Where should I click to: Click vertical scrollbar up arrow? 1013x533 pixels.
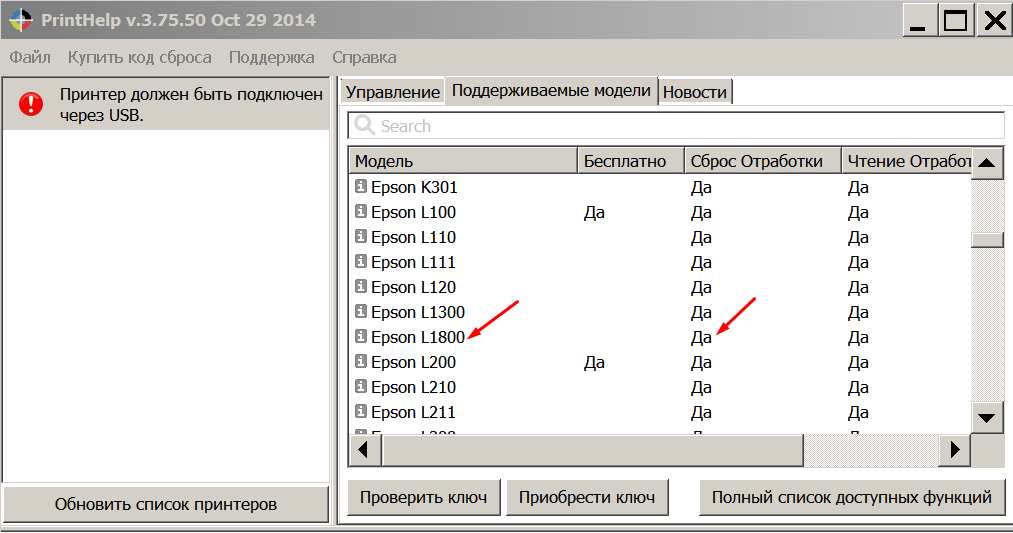(x=987, y=162)
